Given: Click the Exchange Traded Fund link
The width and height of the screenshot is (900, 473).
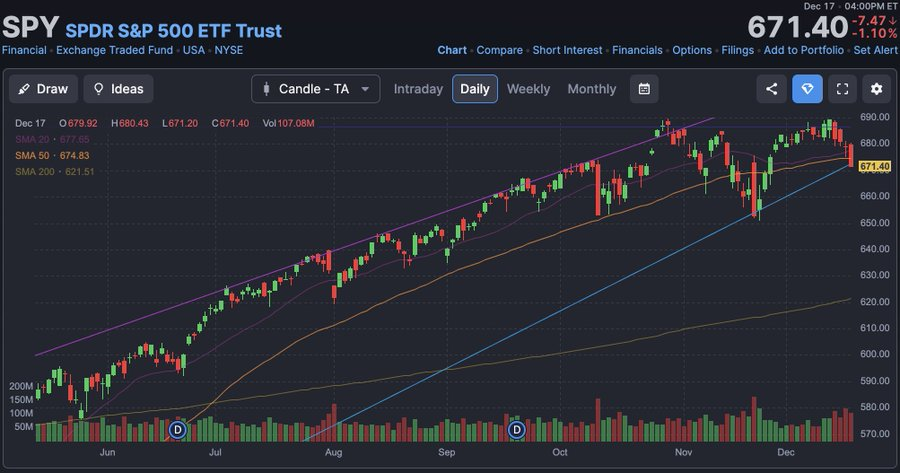Looking at the screenshot, I should tap(116, 50).
